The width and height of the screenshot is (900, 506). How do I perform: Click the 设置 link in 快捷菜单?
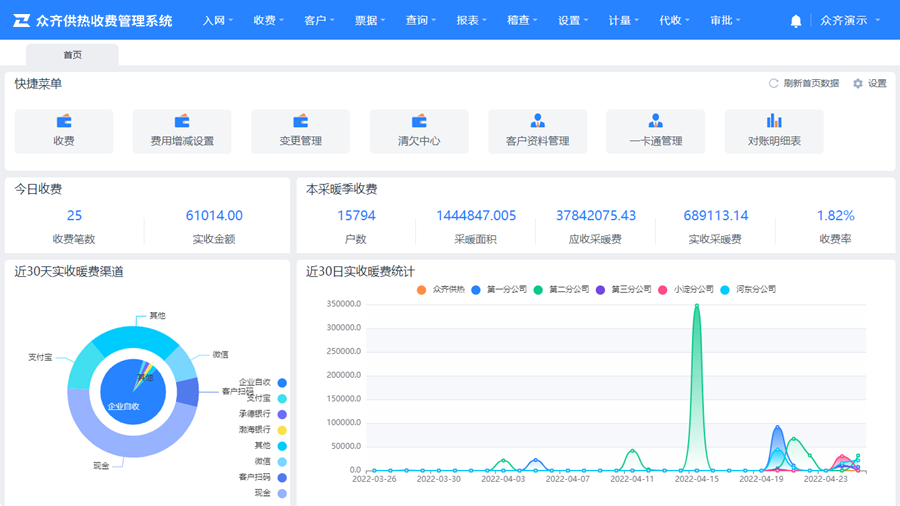click(876, 84)
